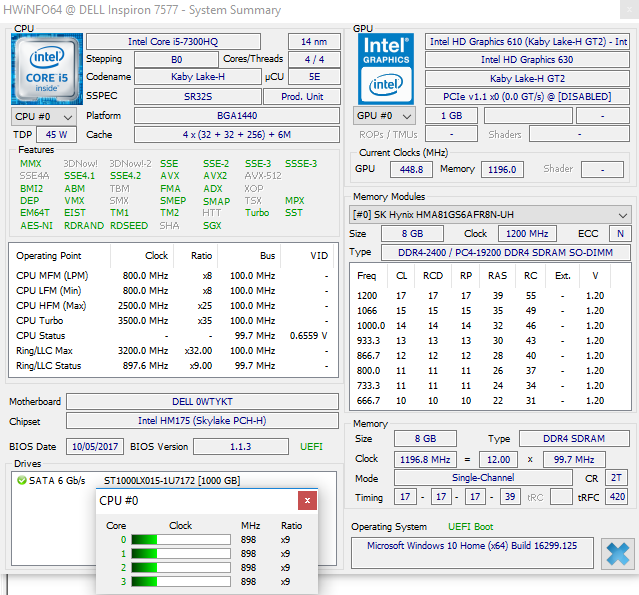The height and width of the screenshot is (595, 639).
Task: Click the ECC N field
Action: [620, 234]
